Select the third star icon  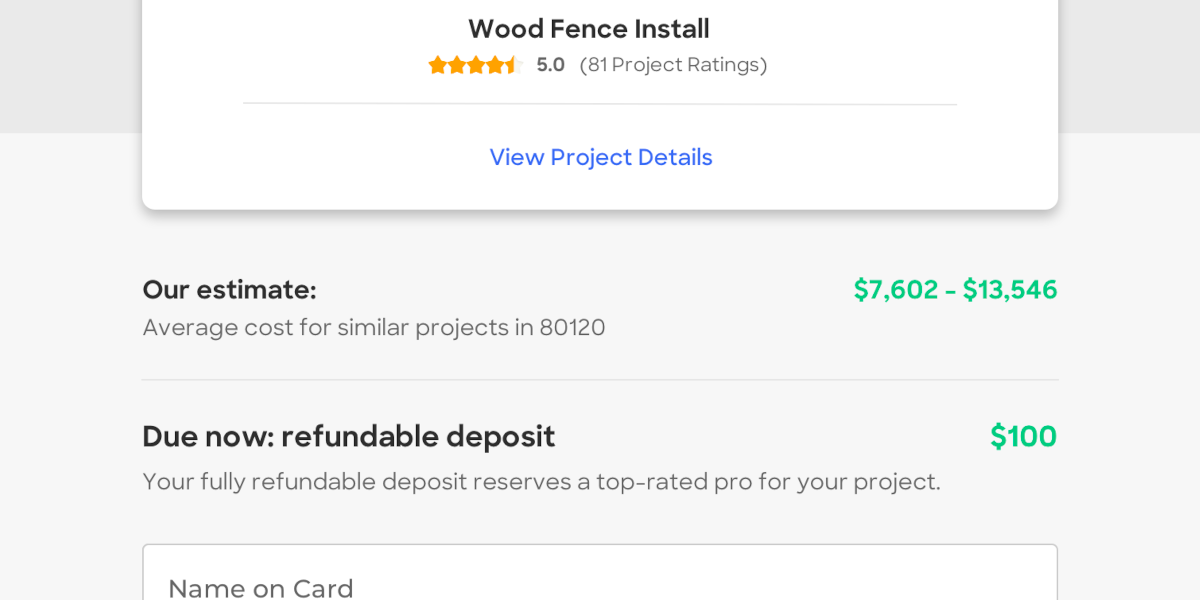tap(475, 64)
